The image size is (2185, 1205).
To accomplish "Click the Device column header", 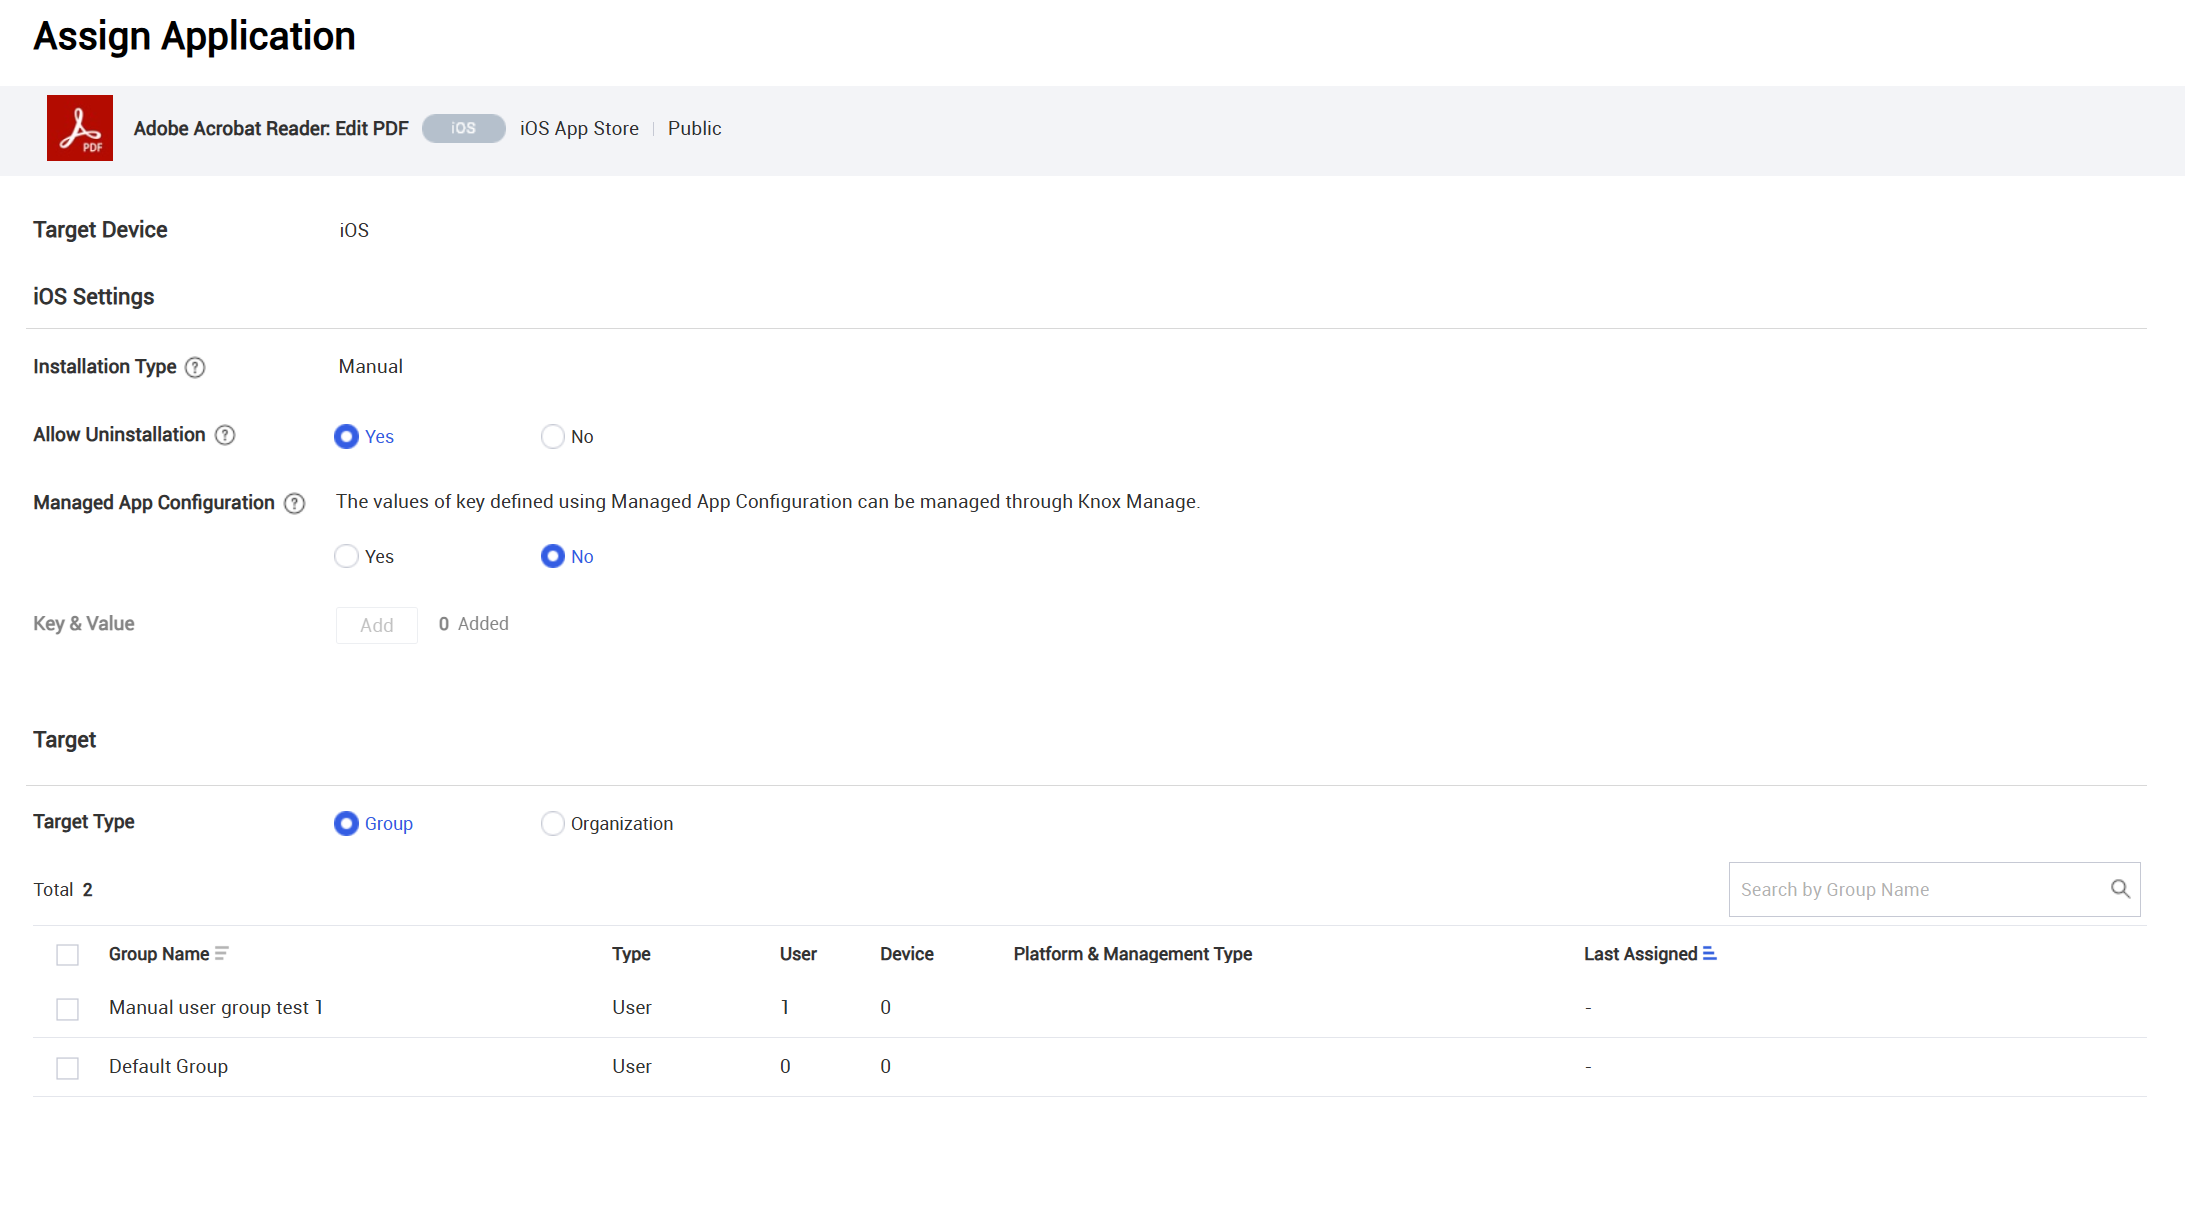I will [907, 954].
